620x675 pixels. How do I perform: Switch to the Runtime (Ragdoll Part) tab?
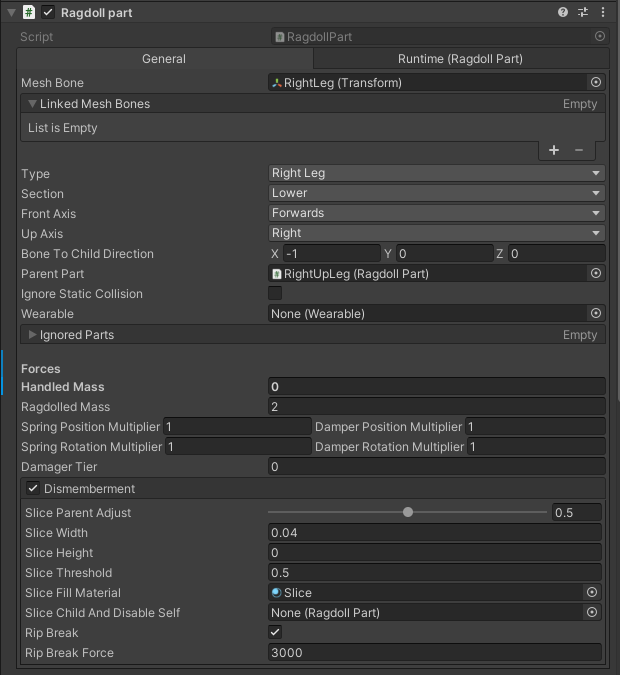coord(461,59)
